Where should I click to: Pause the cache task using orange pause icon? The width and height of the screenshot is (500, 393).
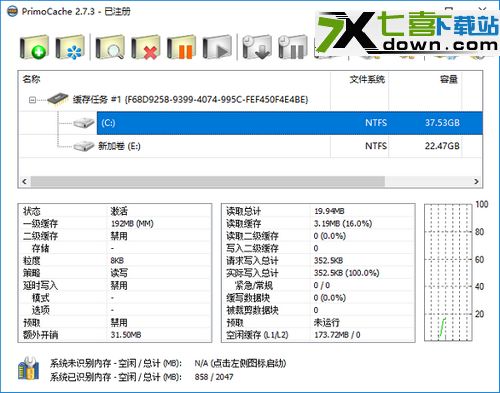tap(181, 47)
